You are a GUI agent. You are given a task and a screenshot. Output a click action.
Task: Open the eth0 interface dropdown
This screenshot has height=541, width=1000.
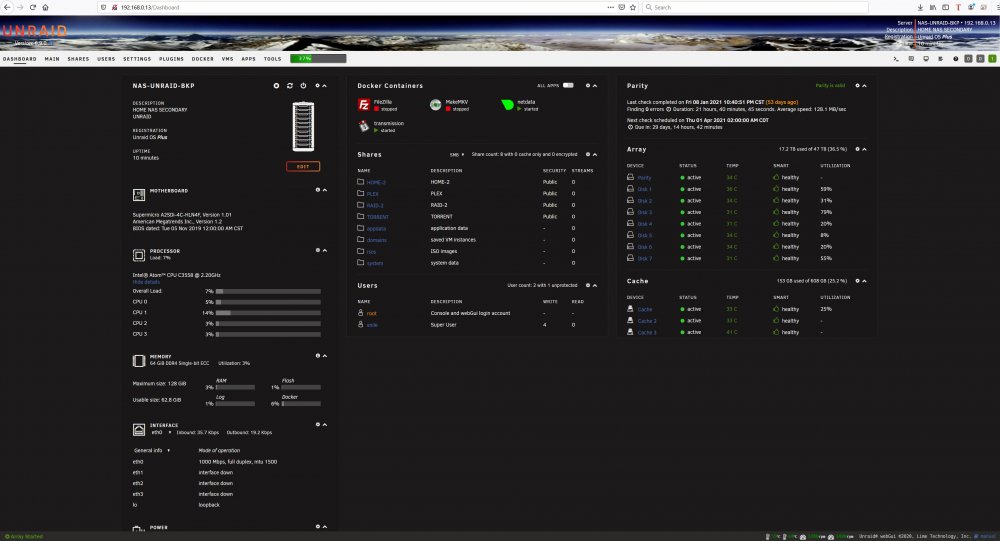tap(161, 433)
